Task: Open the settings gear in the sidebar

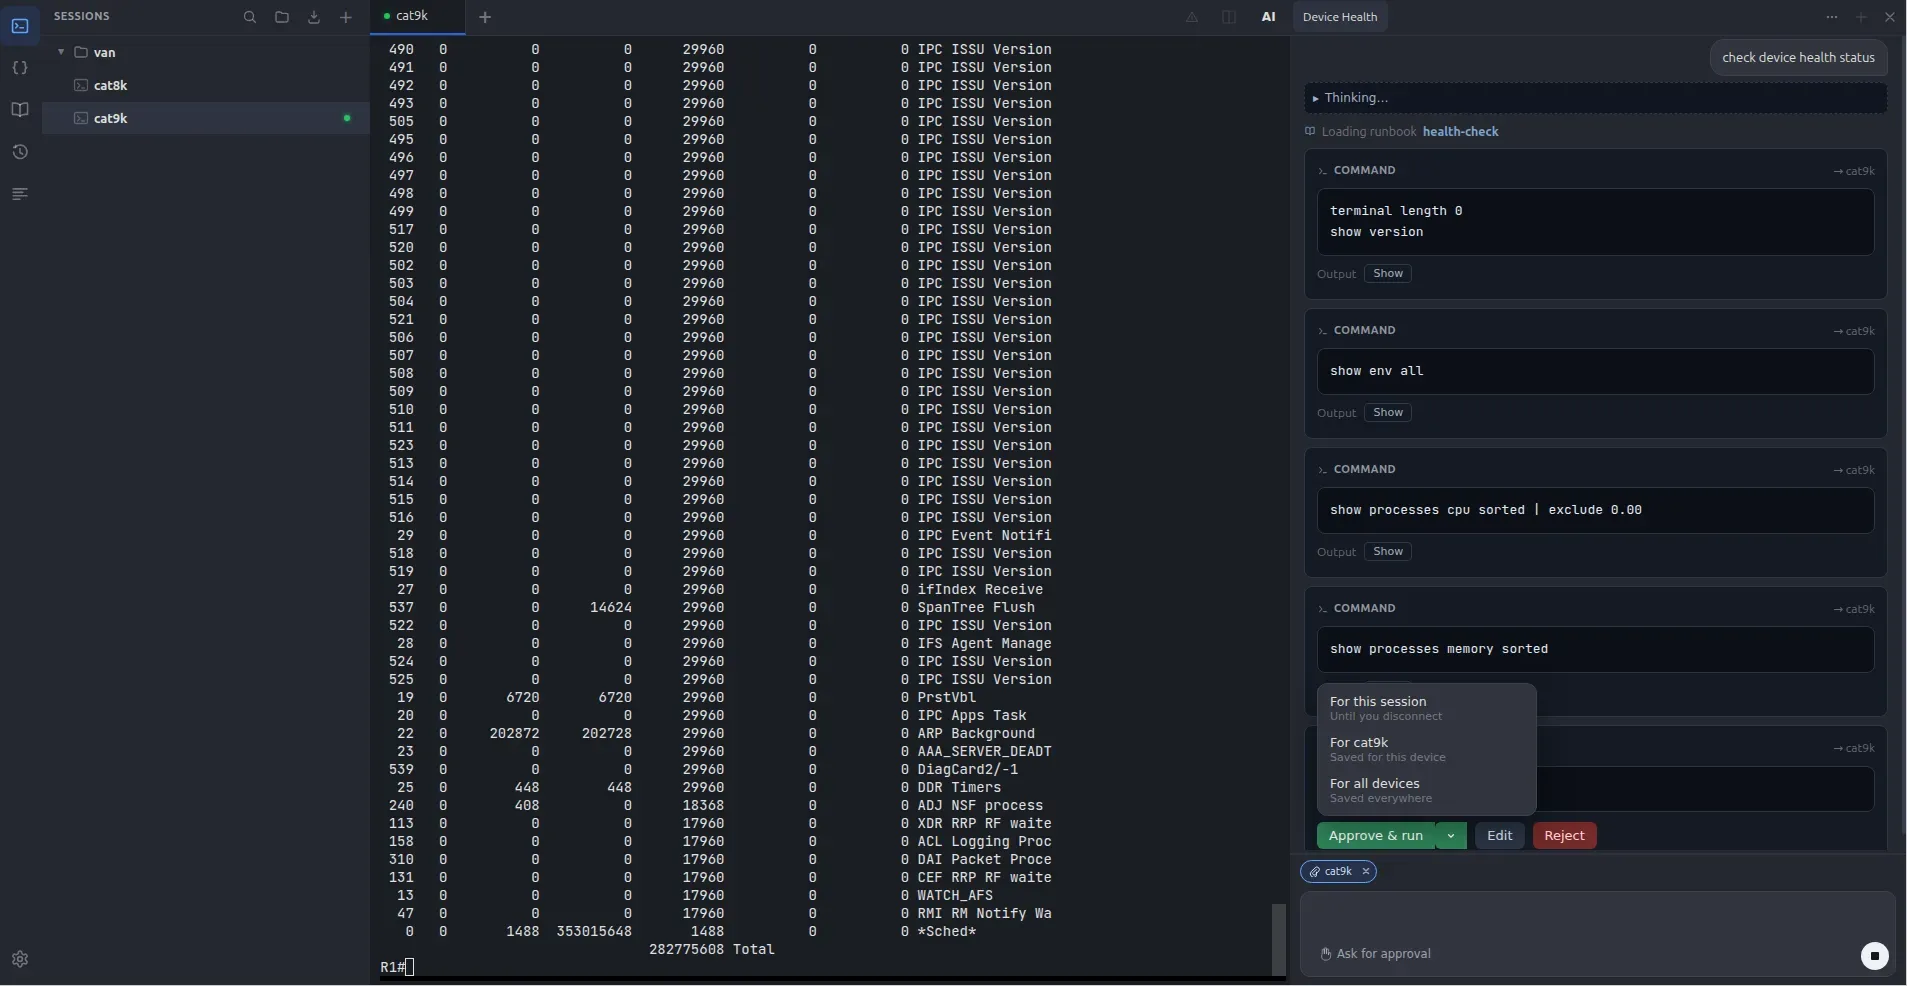Action: coord(20,959)
